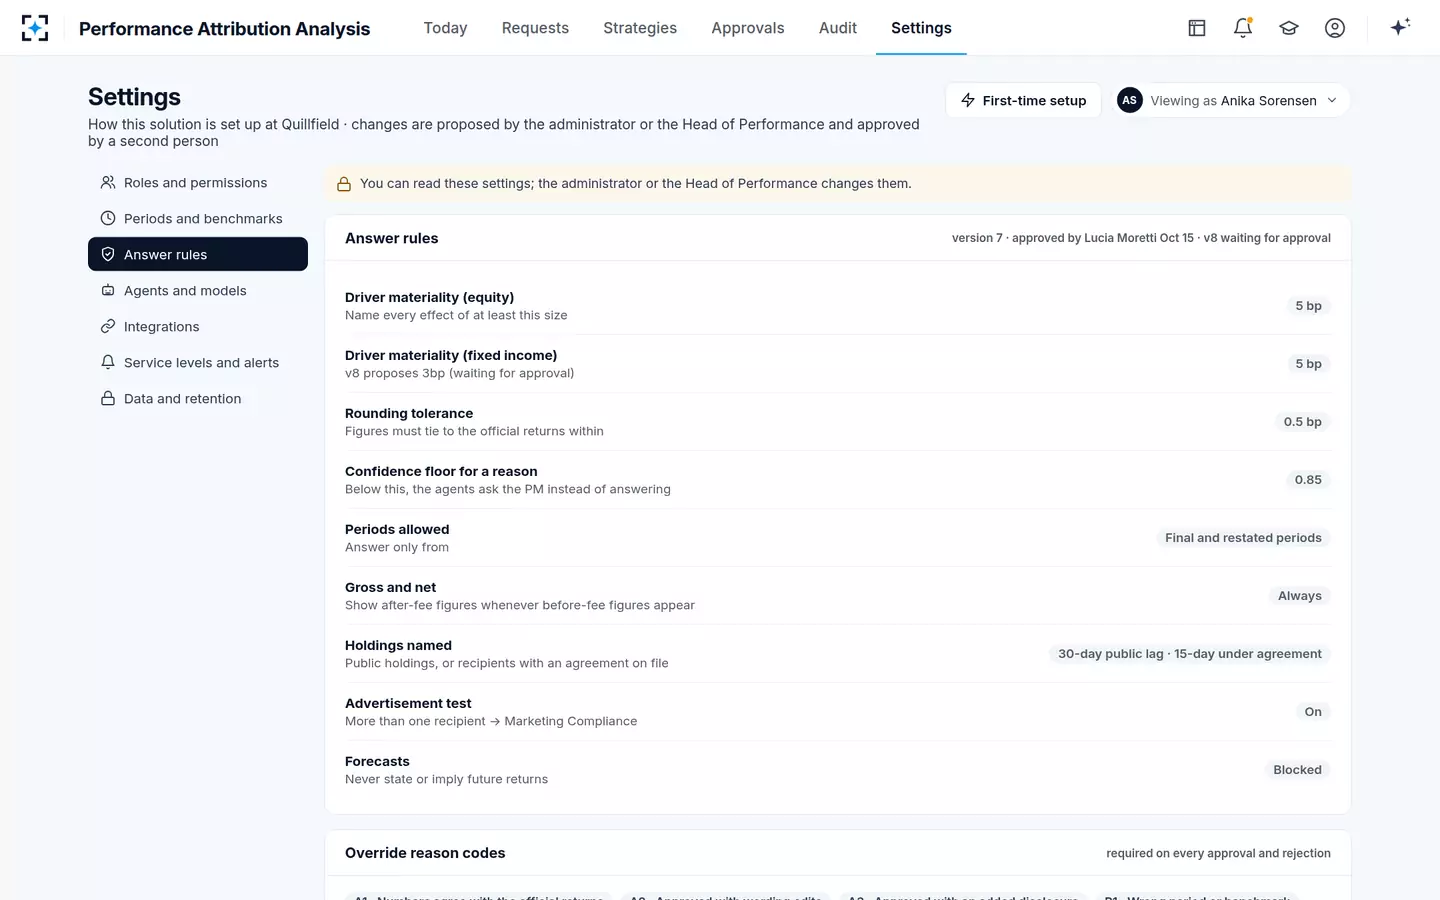Select Answer rules in sidebar
Image resolution: width=1440 pixels, height=900 pixels.
[x=198, y=254]
